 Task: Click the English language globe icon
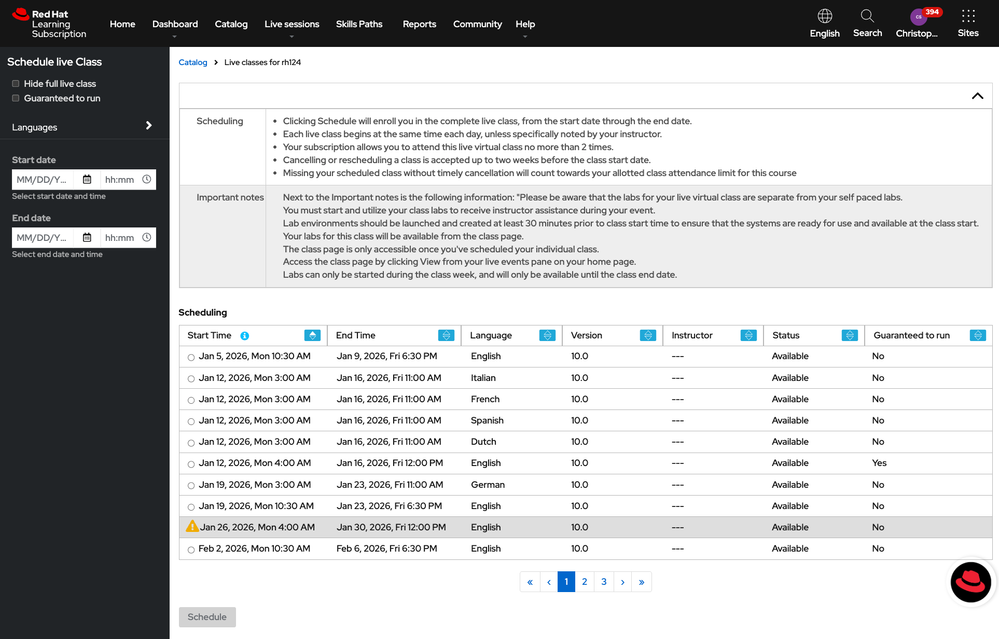(824, 17)
